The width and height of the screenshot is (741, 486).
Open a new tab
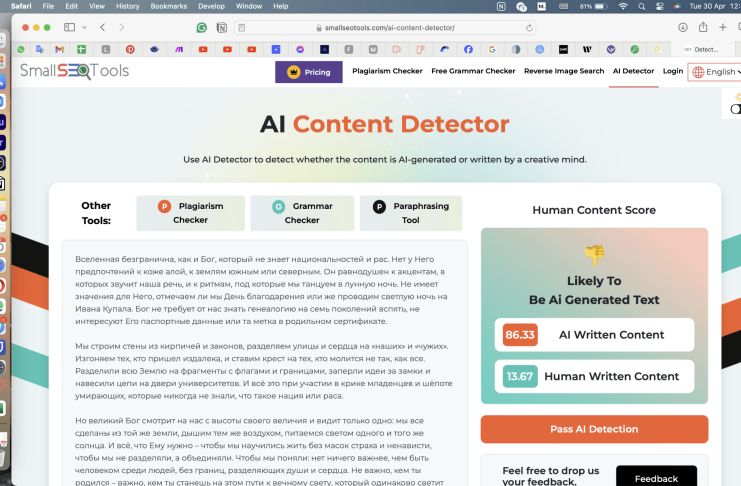tap(723, 27)
